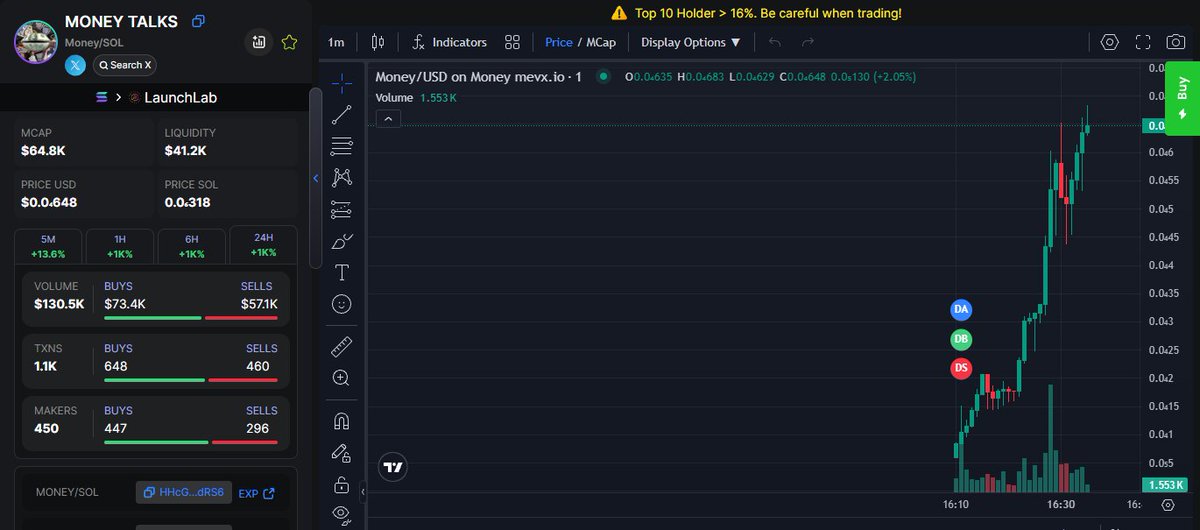Open the MONEY TALKS token avatar

click(35, 40)
